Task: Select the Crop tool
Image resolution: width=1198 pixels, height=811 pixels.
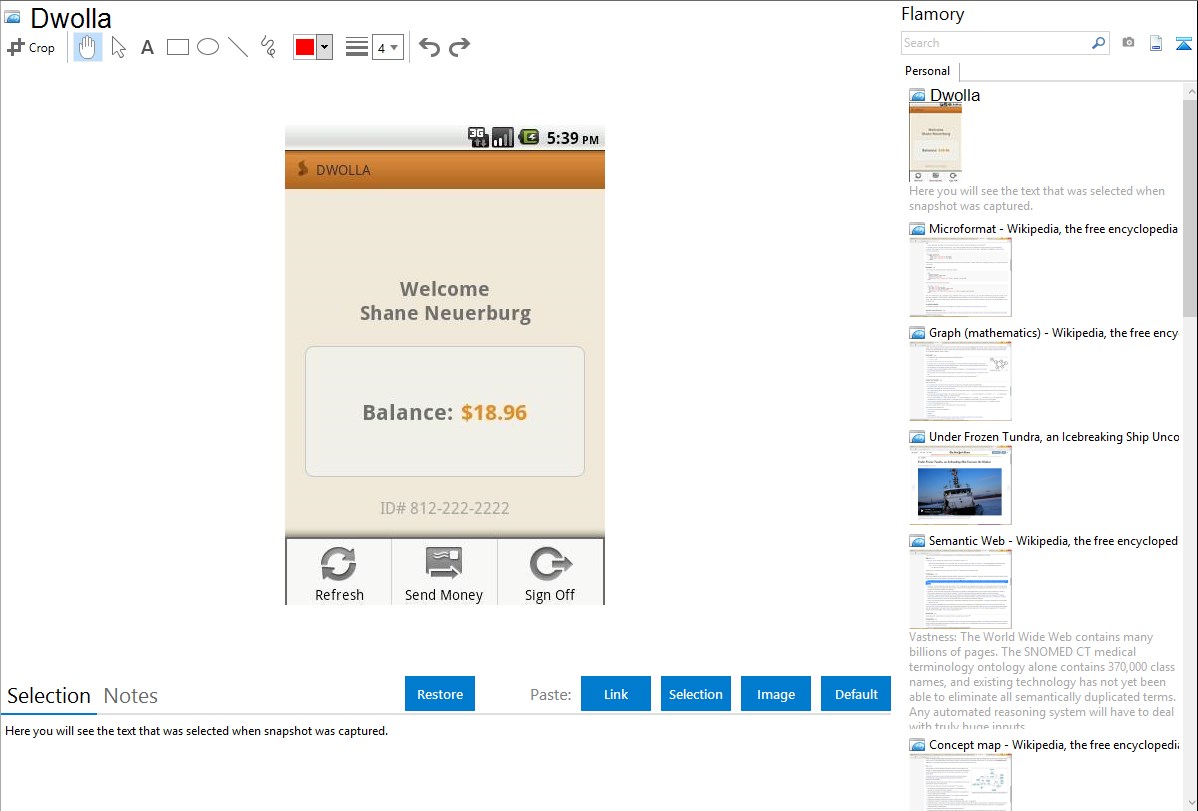Action: pos(31,47)
